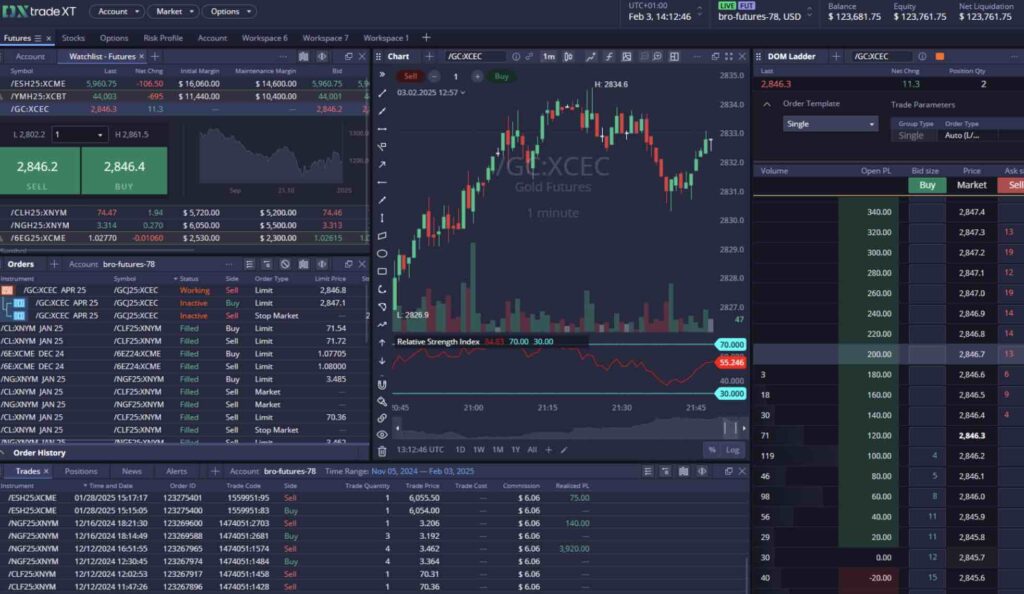This screenshot has width=1024, height=594.
Task: Click the 2,846.2 SELL button
Action: 39,171
